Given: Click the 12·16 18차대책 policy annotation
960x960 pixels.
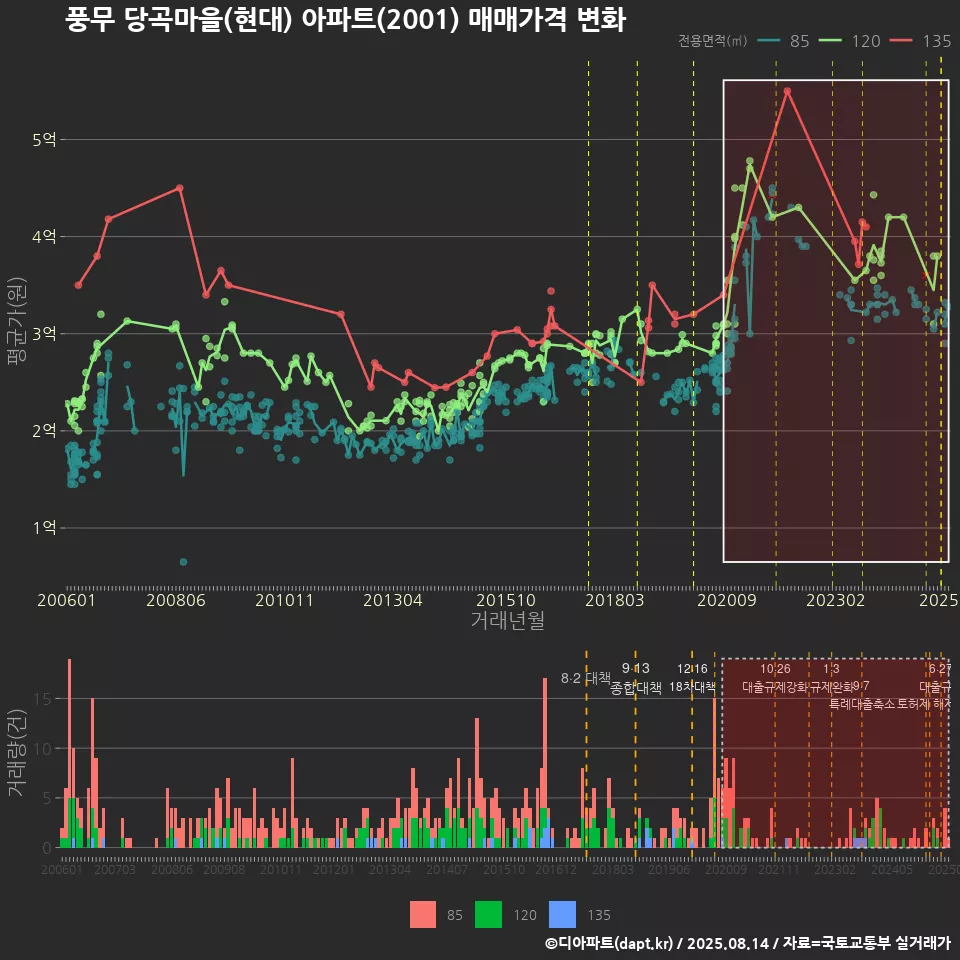Looking at the screenshot, I should tap(692, 678).
